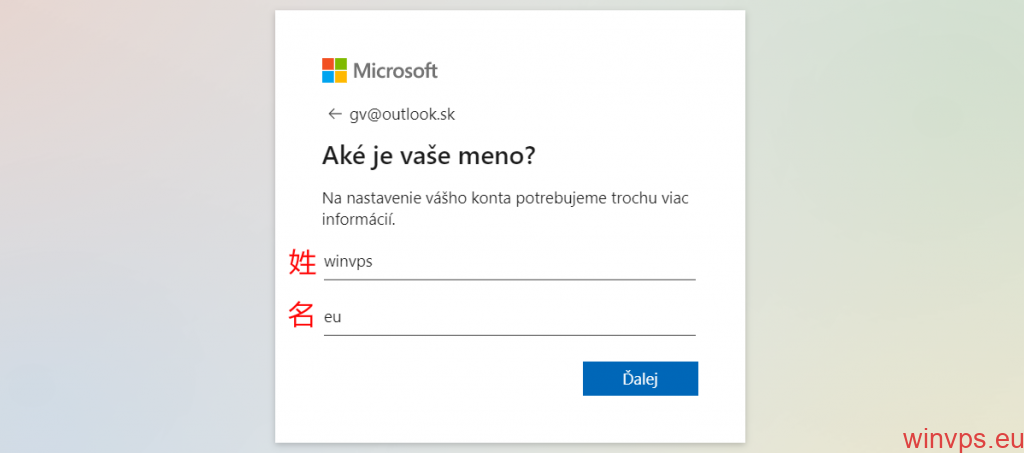
Task: Click the blue square in Microsoft logo
Action: pyautogui.click(x=328, y=77)
